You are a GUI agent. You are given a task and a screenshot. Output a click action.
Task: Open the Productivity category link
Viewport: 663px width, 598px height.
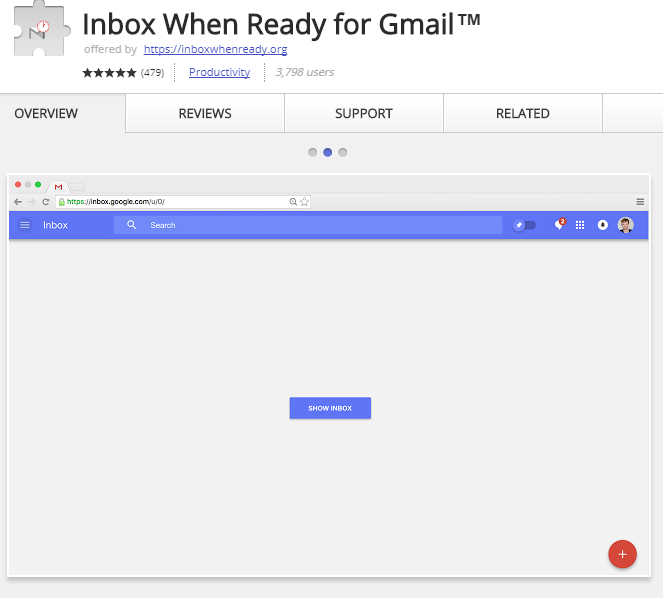click(219, 72)
